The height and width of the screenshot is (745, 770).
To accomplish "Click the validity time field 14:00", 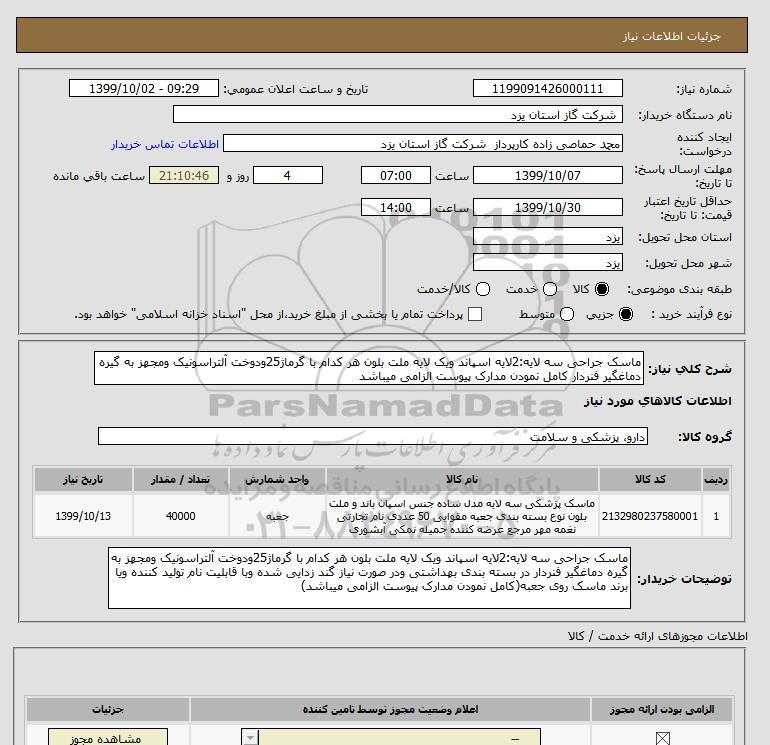I will (396, 208).
